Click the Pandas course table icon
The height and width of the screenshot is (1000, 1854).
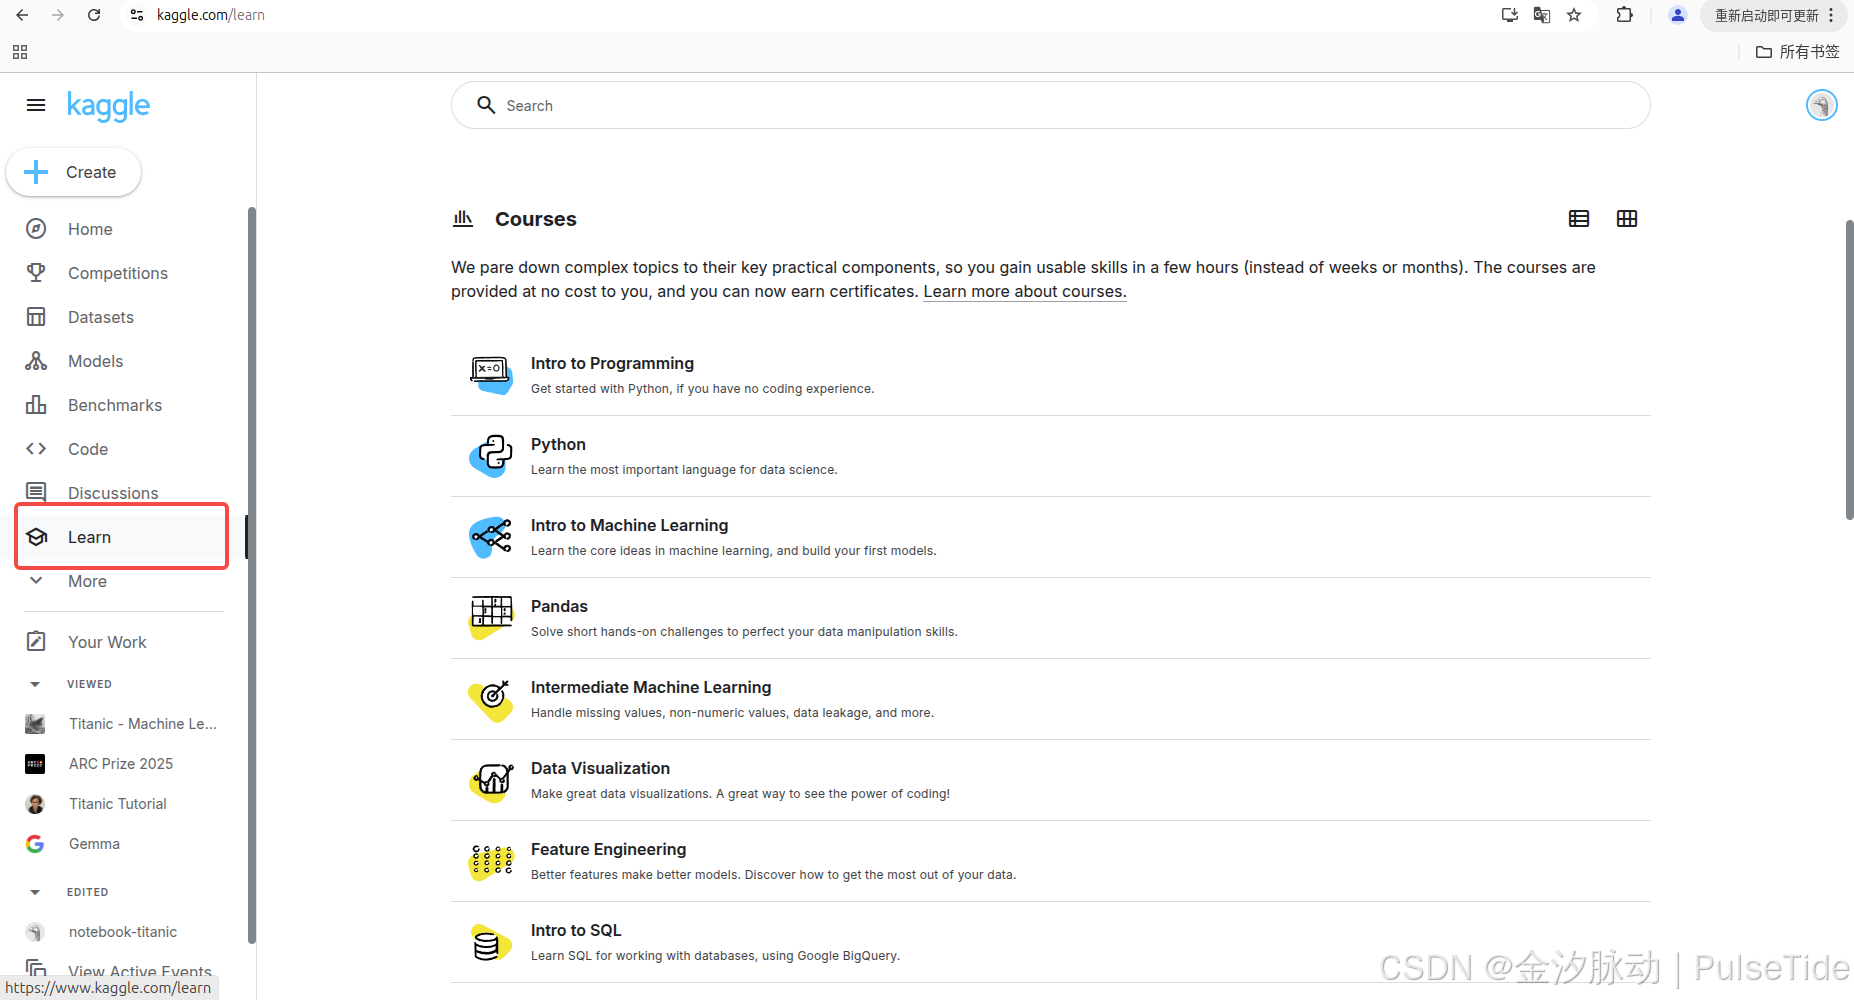pyautogui.click(x=491, y=618)
